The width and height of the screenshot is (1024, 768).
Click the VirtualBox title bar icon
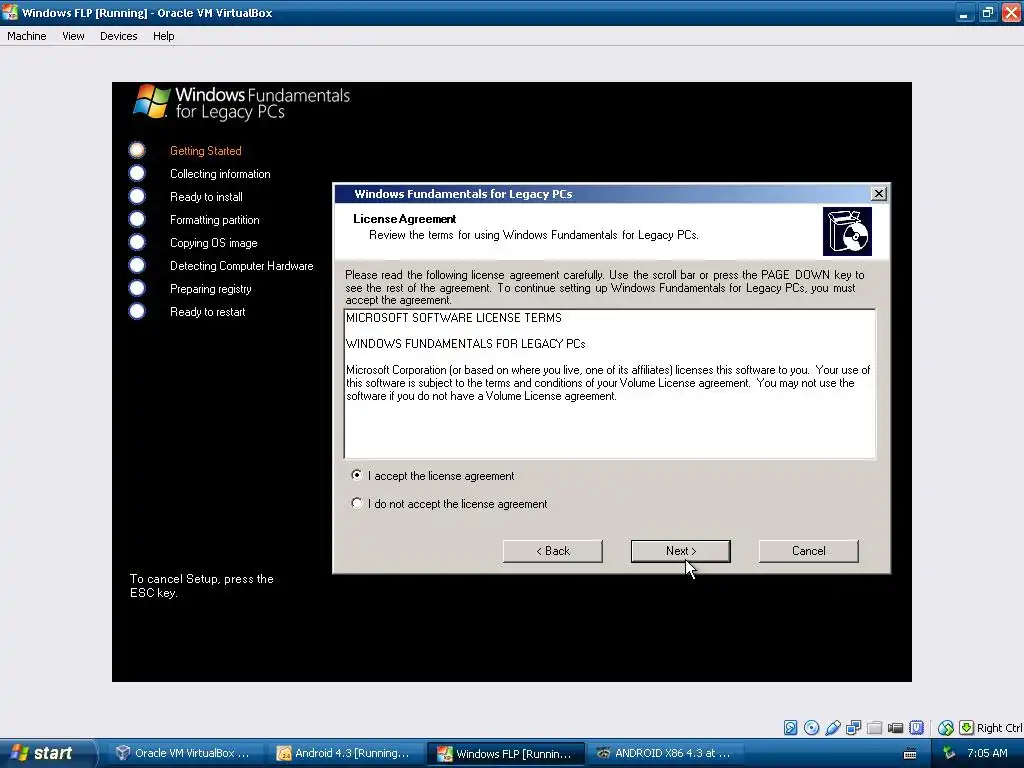click(x=10, y=12)
